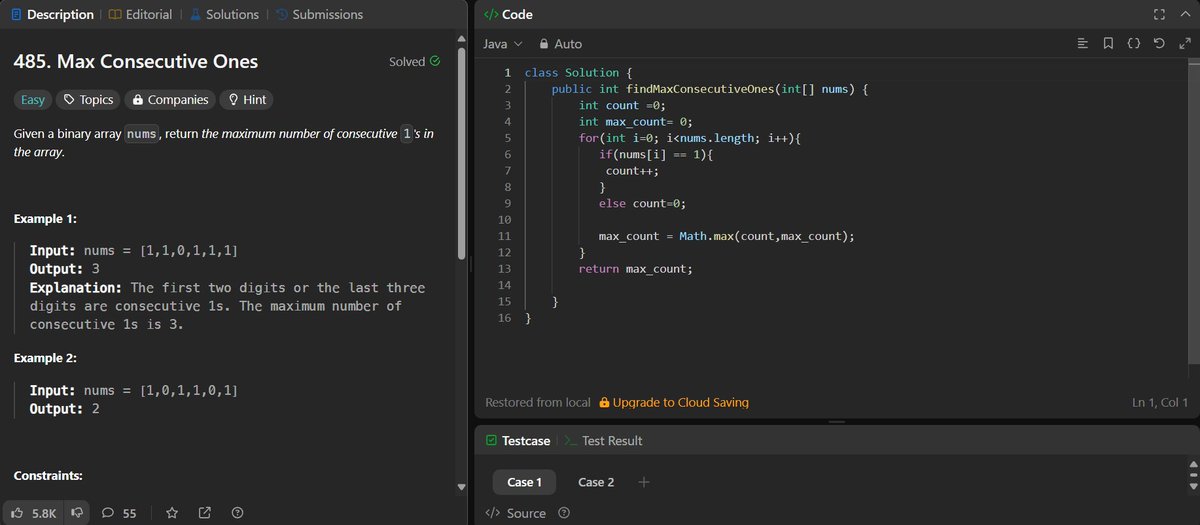
Task: Open the feedback question-mark icon by the share icon
Action: click(237, 512)
